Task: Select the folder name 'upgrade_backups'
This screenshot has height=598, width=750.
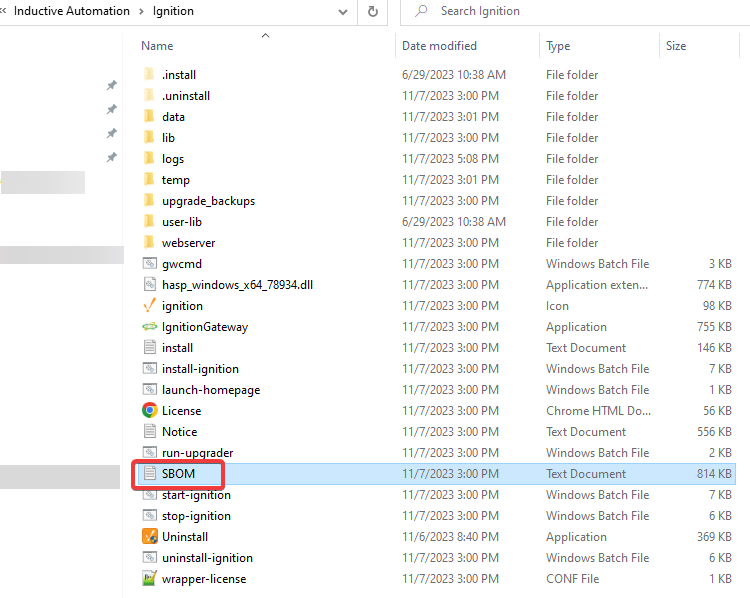Action: [208, 201]
